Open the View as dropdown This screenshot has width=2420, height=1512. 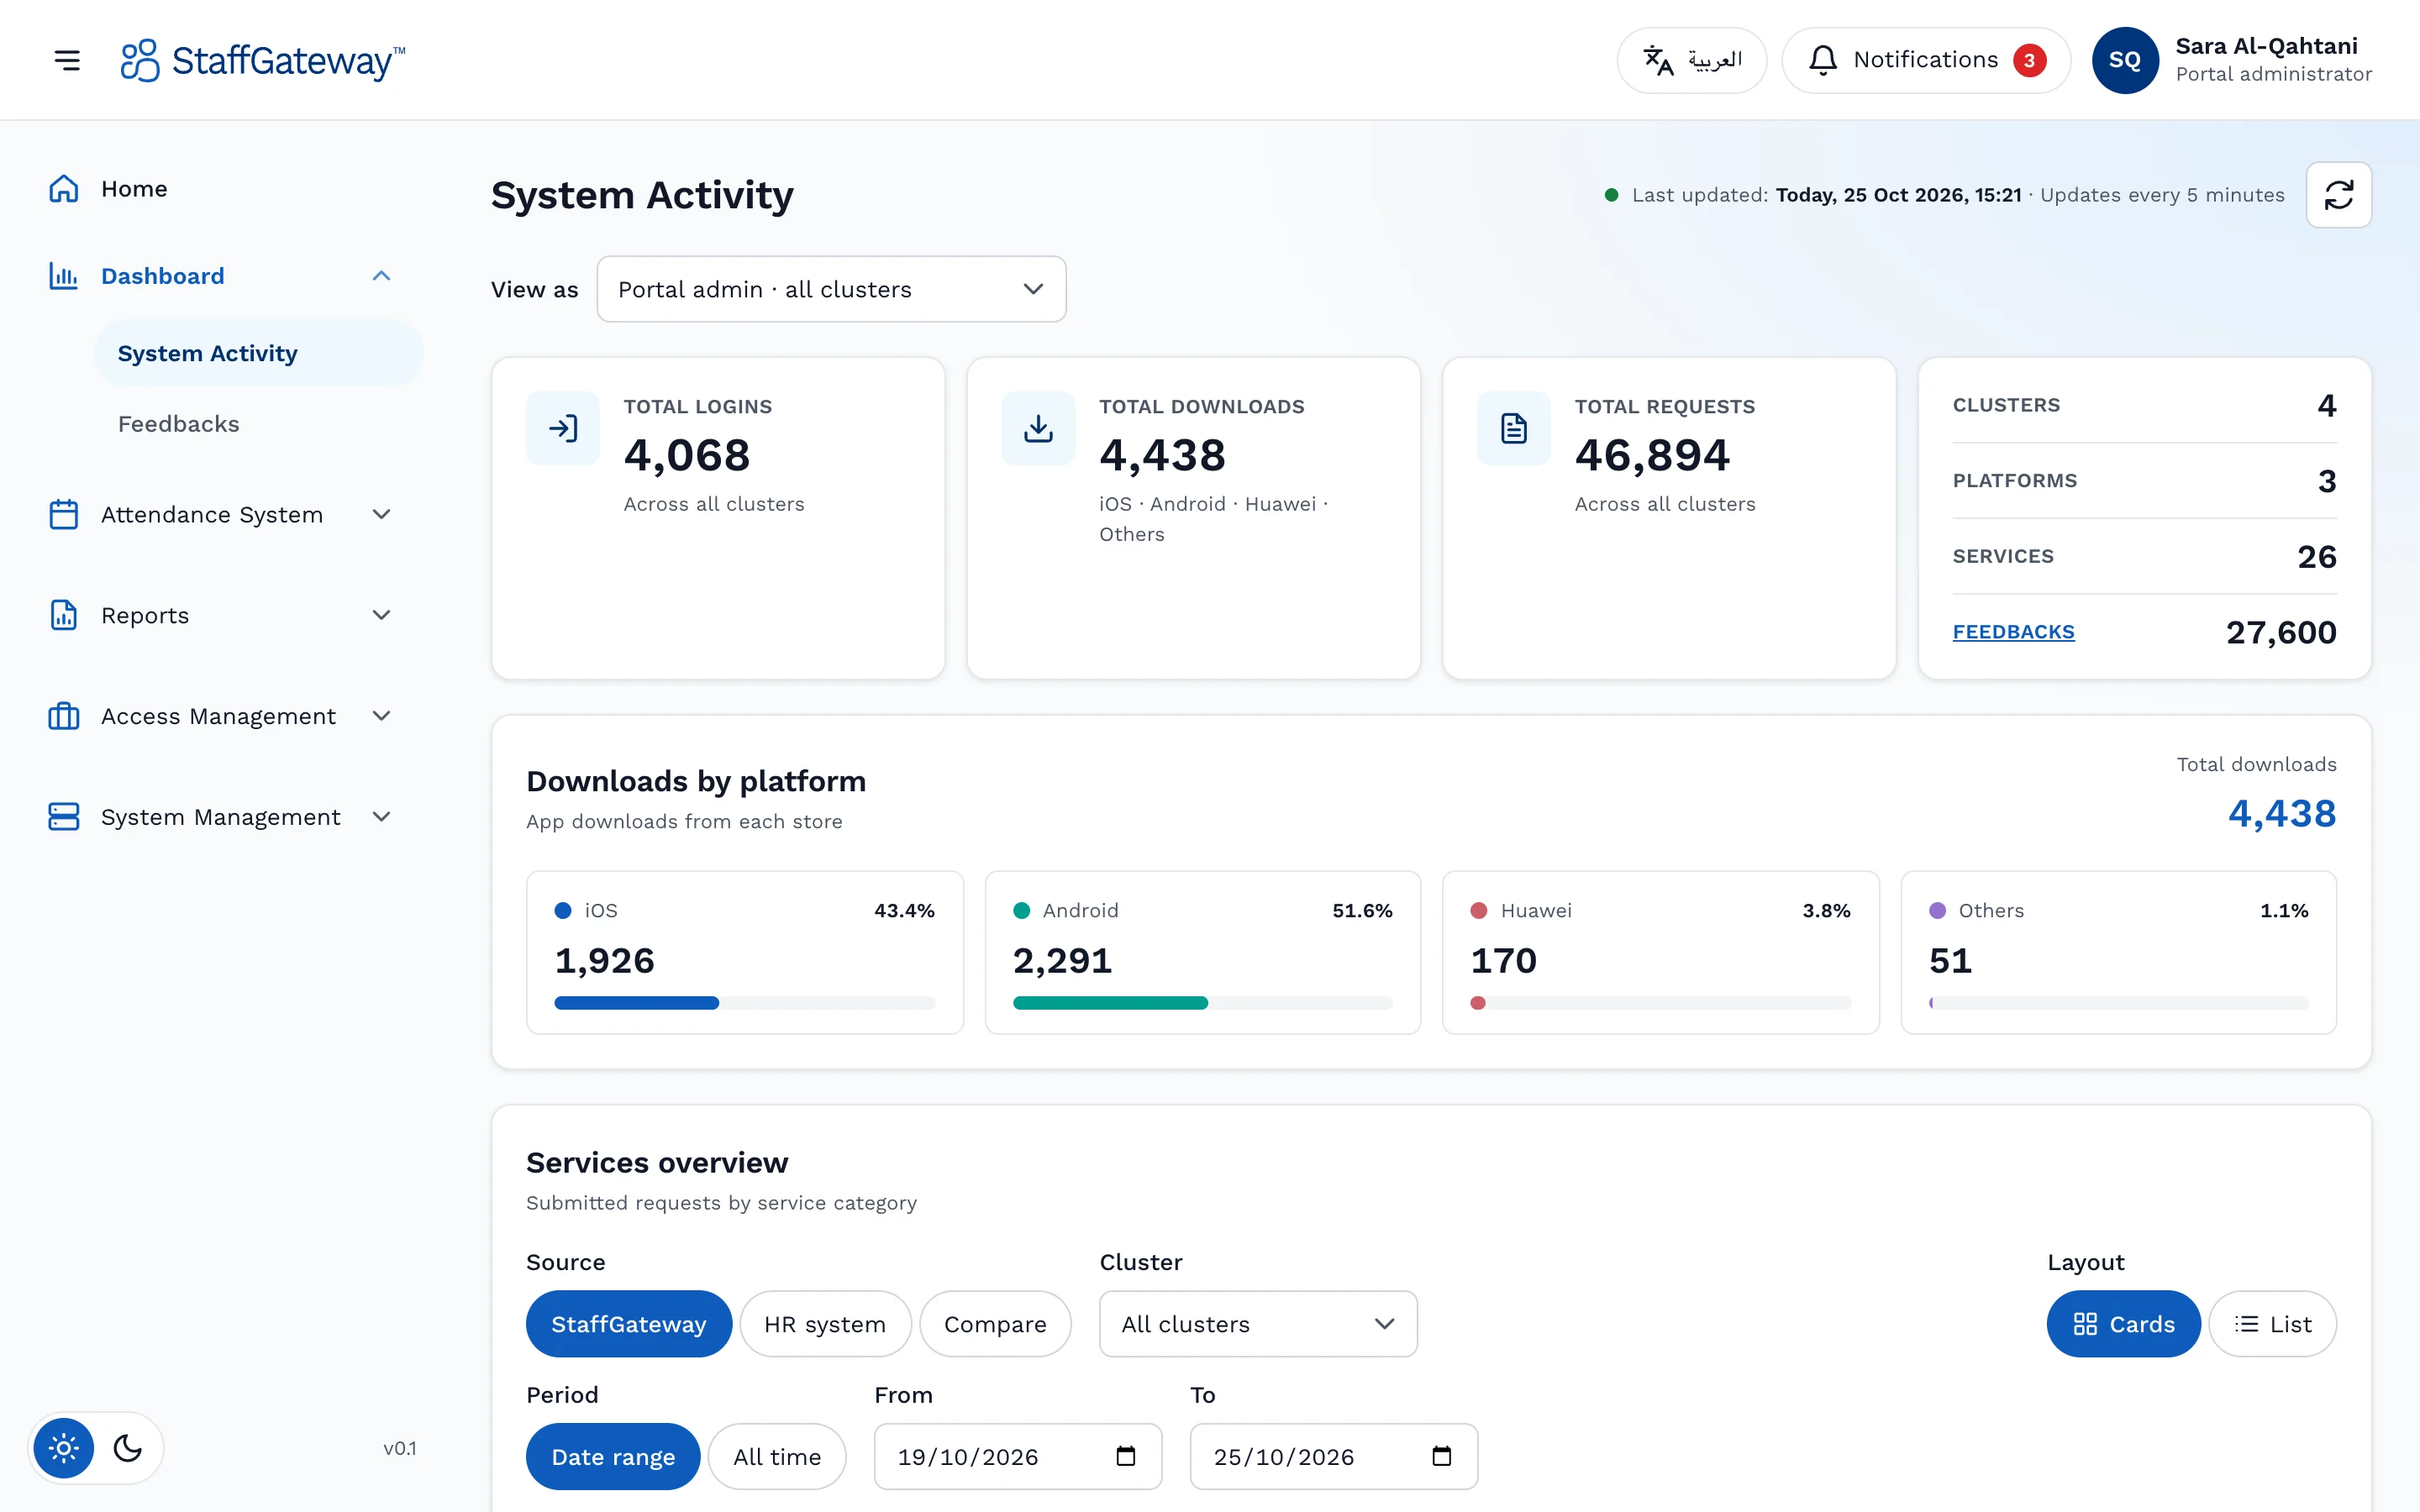pos(831,289)
